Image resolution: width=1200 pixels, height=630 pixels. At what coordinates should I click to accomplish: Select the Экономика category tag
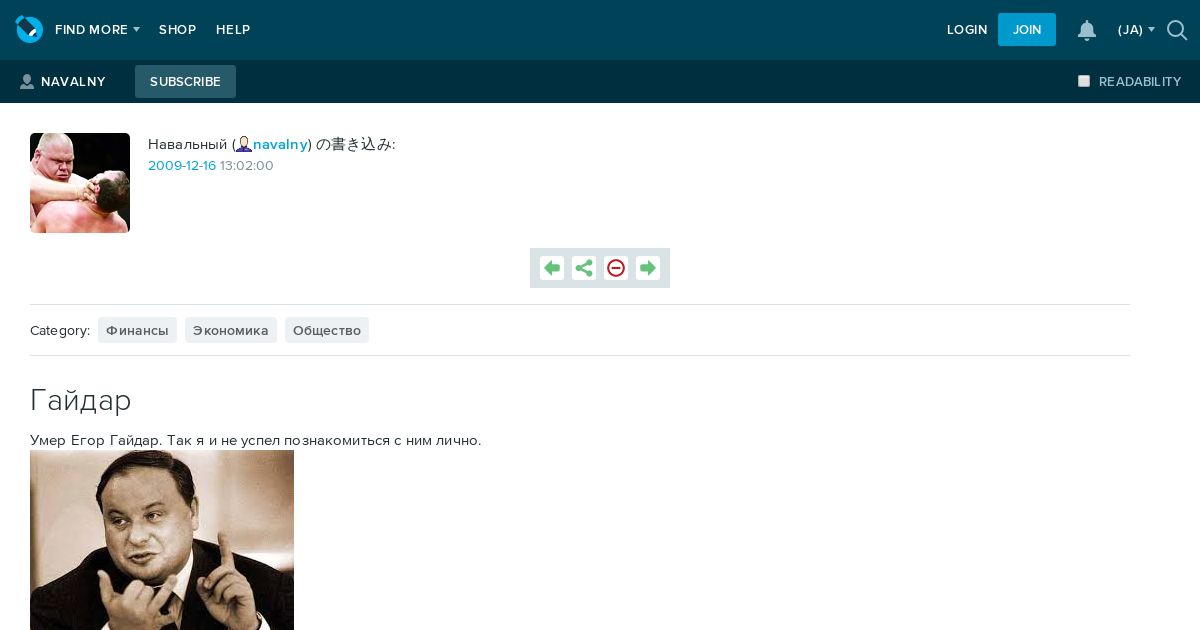click(x=231, y=330)
